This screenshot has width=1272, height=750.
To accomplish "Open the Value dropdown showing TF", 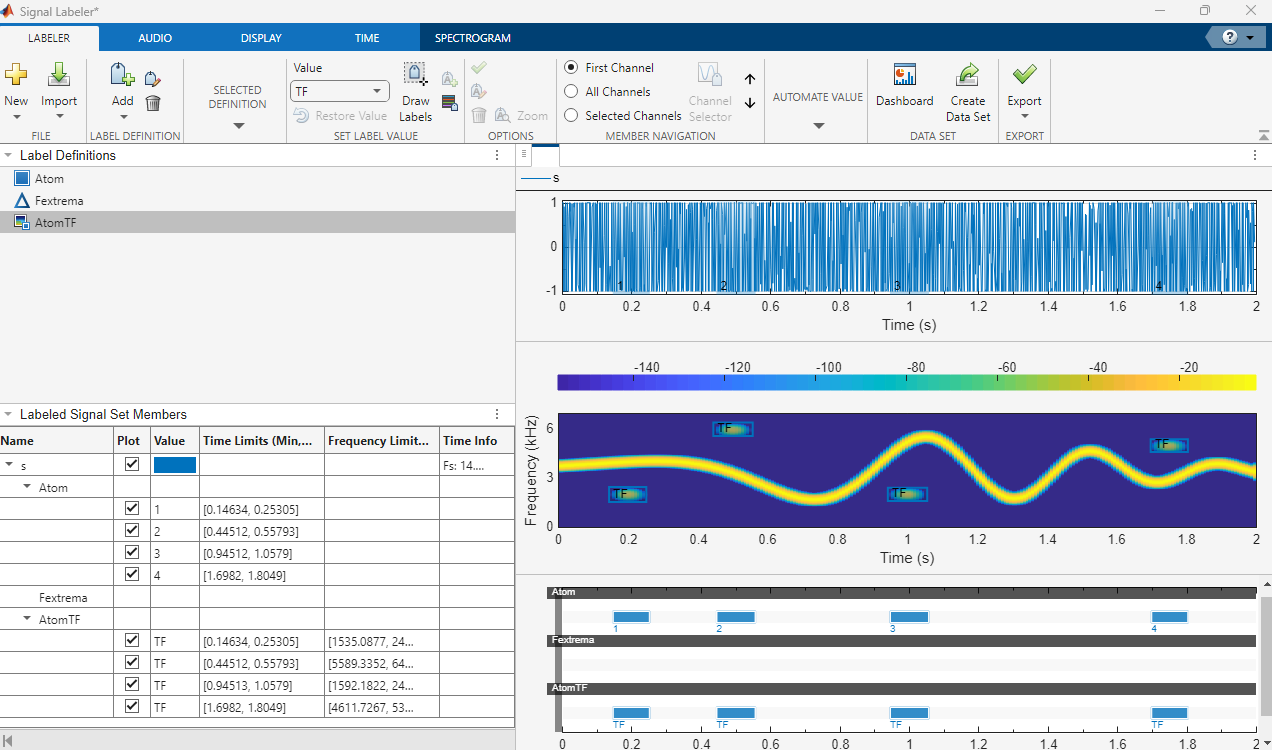I will tap(339, 91).
